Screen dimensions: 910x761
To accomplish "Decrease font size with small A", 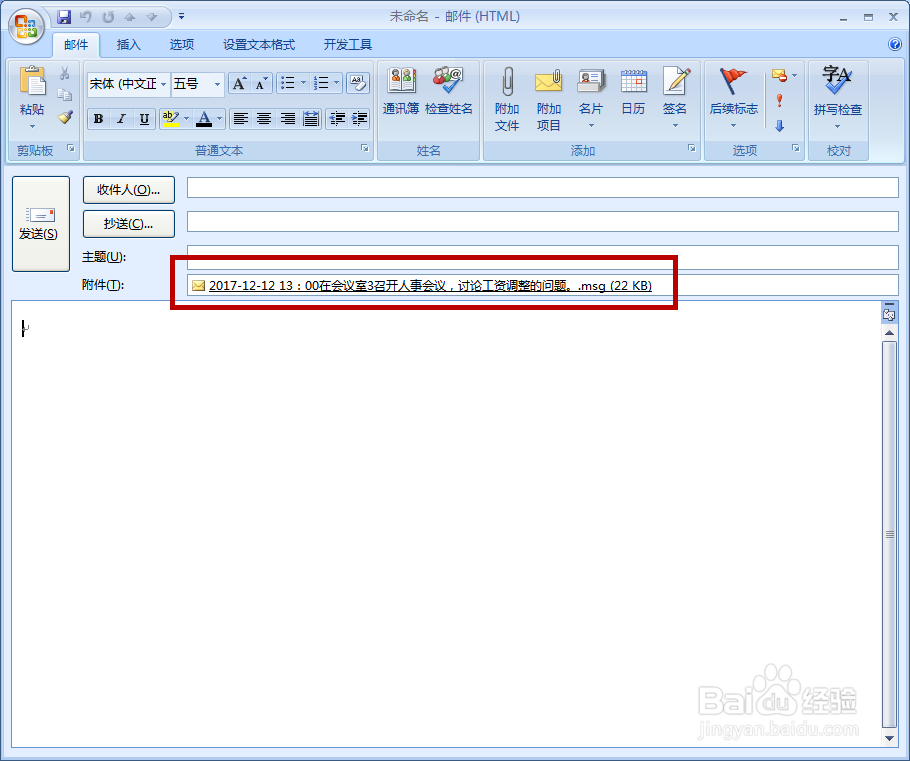I will click(261, 84).
